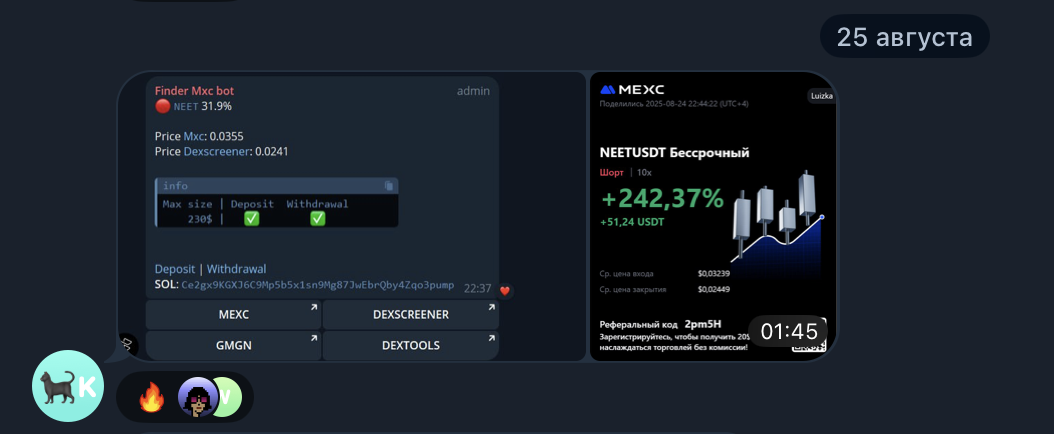Click the fire emoji reaction

tap(151, 398)
